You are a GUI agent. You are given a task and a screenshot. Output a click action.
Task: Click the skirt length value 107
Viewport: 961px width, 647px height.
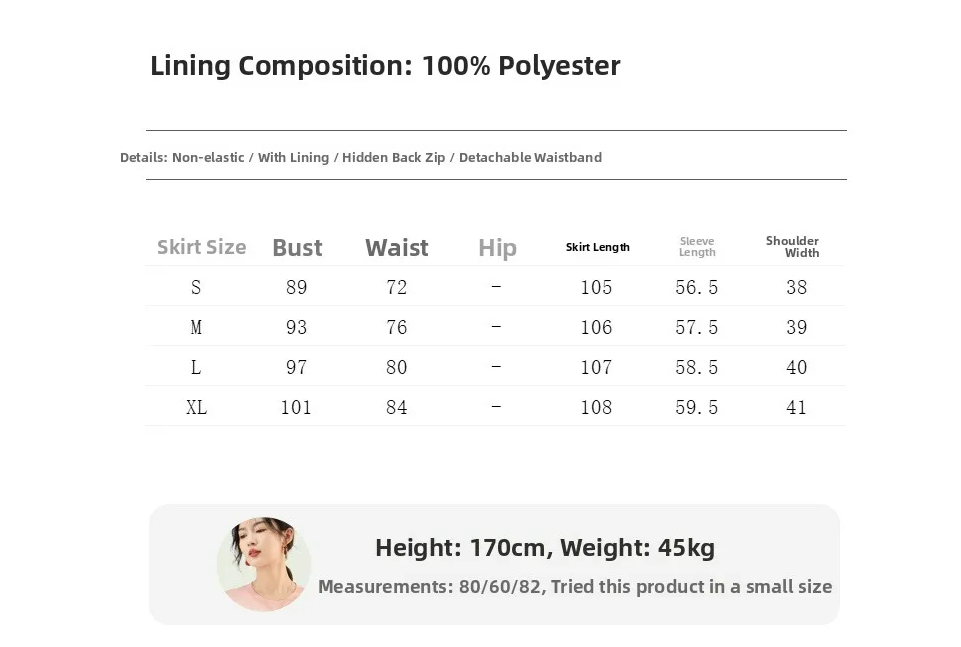[596, 368]
